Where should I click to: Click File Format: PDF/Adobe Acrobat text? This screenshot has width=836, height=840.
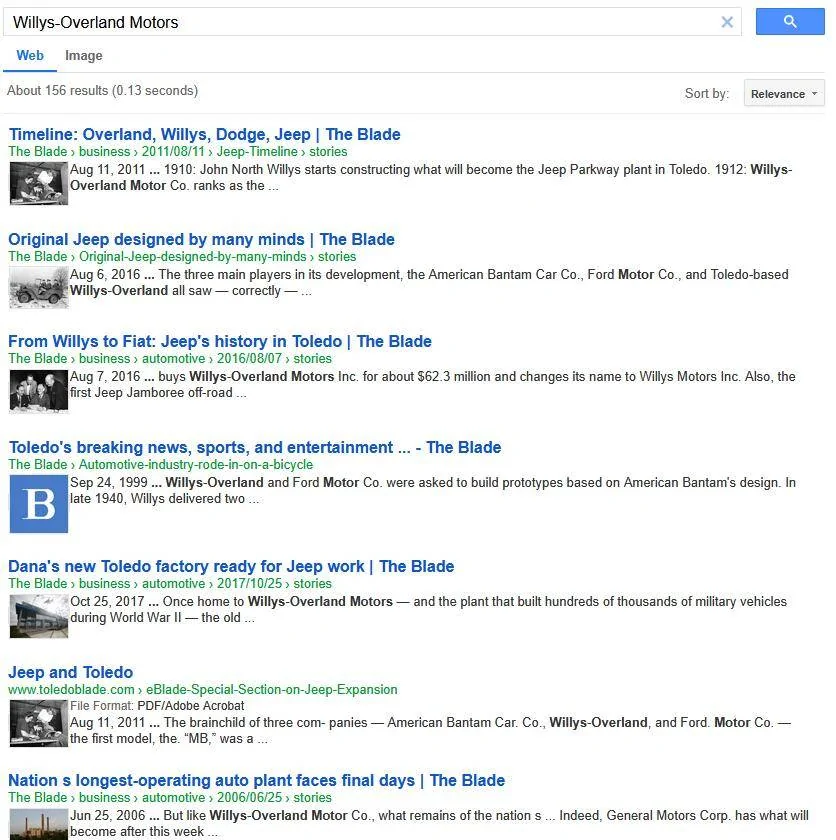(x=157, y=706)
